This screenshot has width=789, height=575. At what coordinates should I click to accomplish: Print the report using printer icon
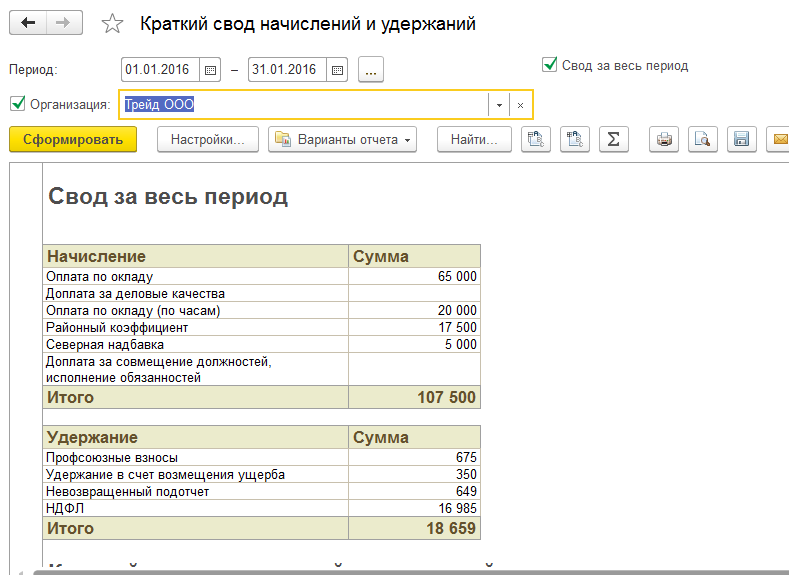point(663,140)
